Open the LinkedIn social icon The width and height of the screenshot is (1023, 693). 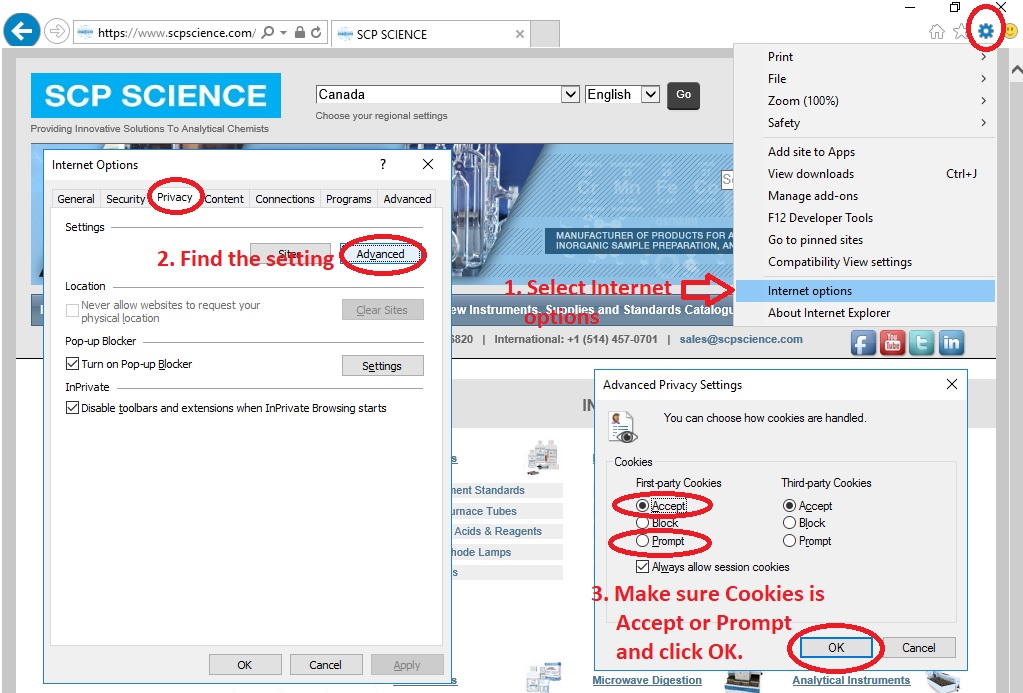tap(951, 343)
